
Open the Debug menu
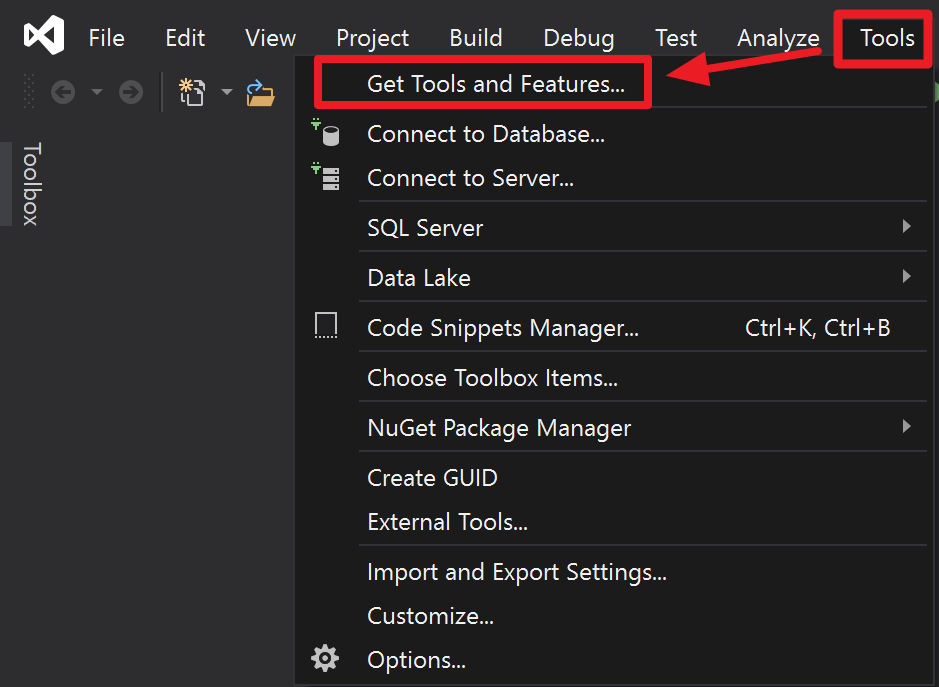click(578, 38)
